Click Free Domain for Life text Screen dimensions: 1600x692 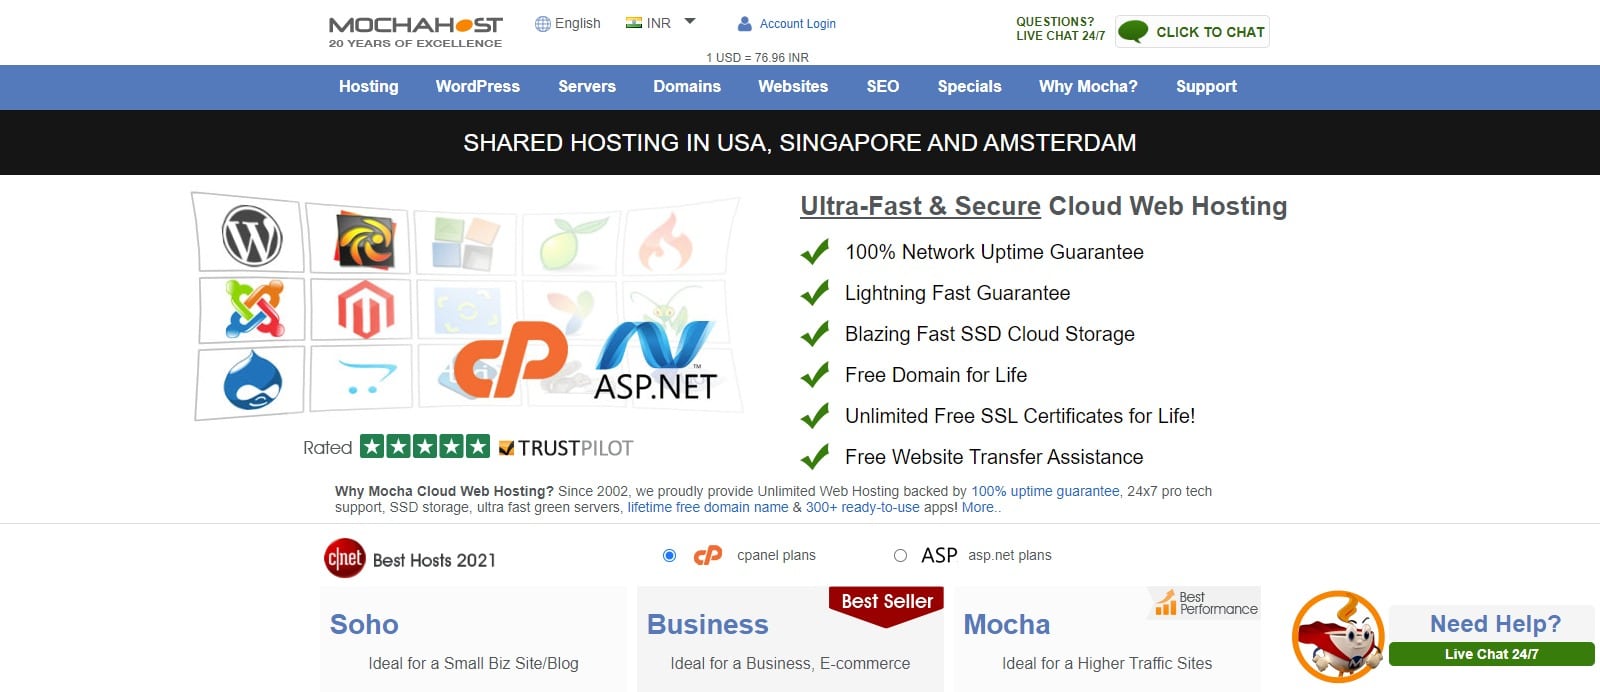coord(936,375)
